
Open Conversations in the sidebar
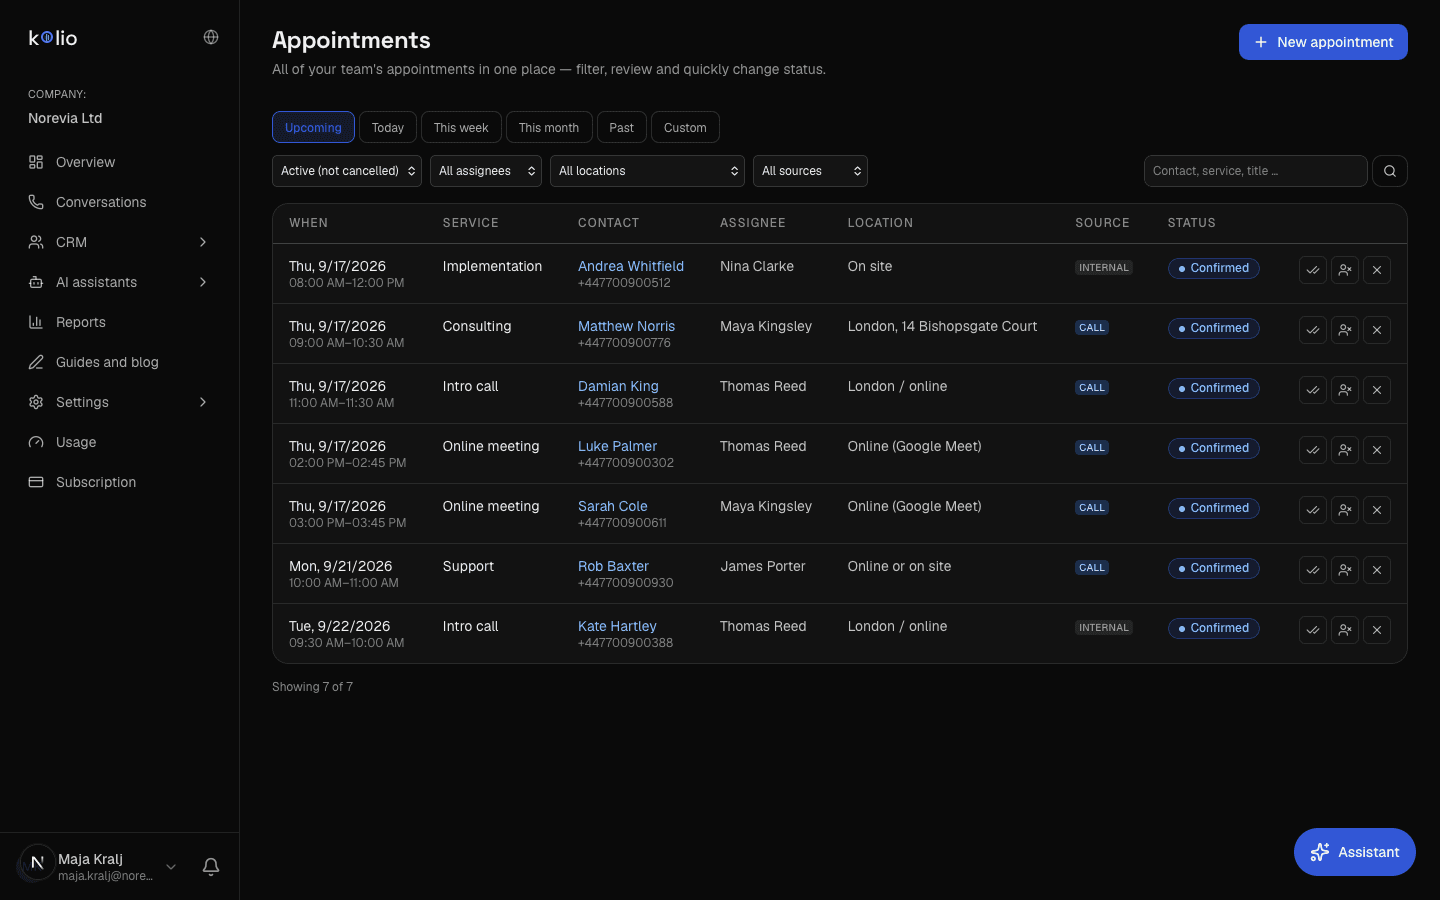pyautogui.click(x=119, y=202)
